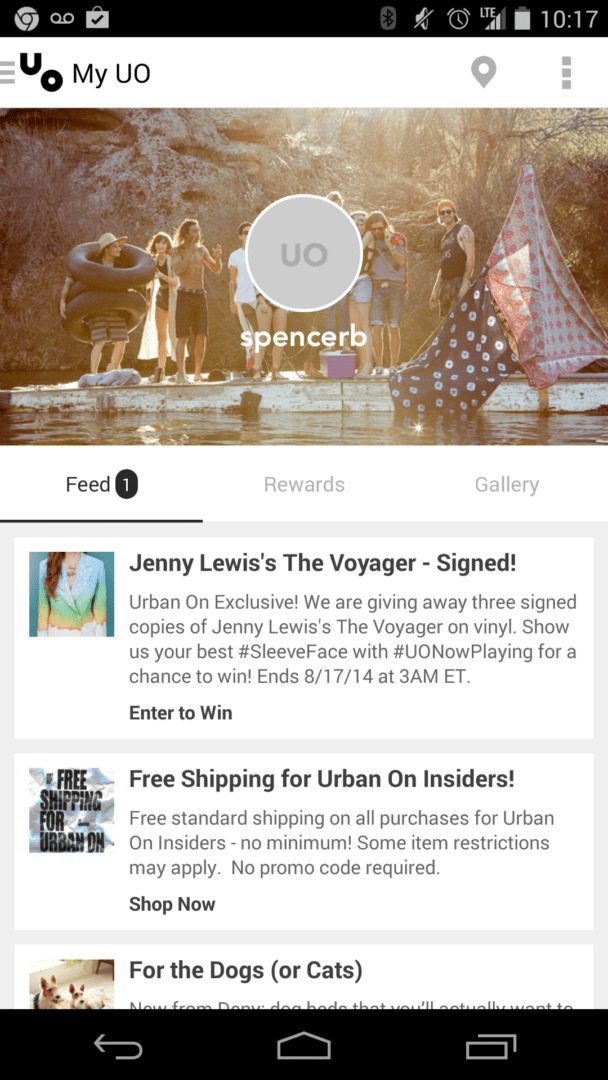The image size is (608, 1080).
Task: Tap the spencerb username
Action: tap(304, 338)
